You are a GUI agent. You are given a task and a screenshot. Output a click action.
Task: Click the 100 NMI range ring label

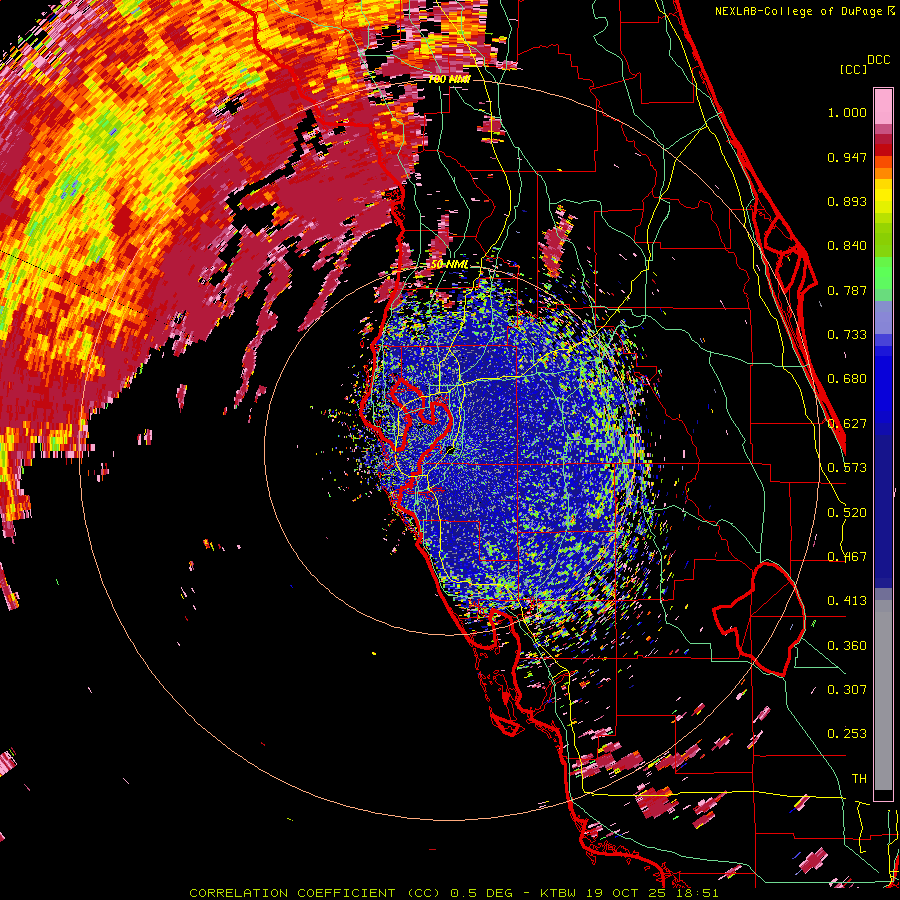tap(449, 79)
